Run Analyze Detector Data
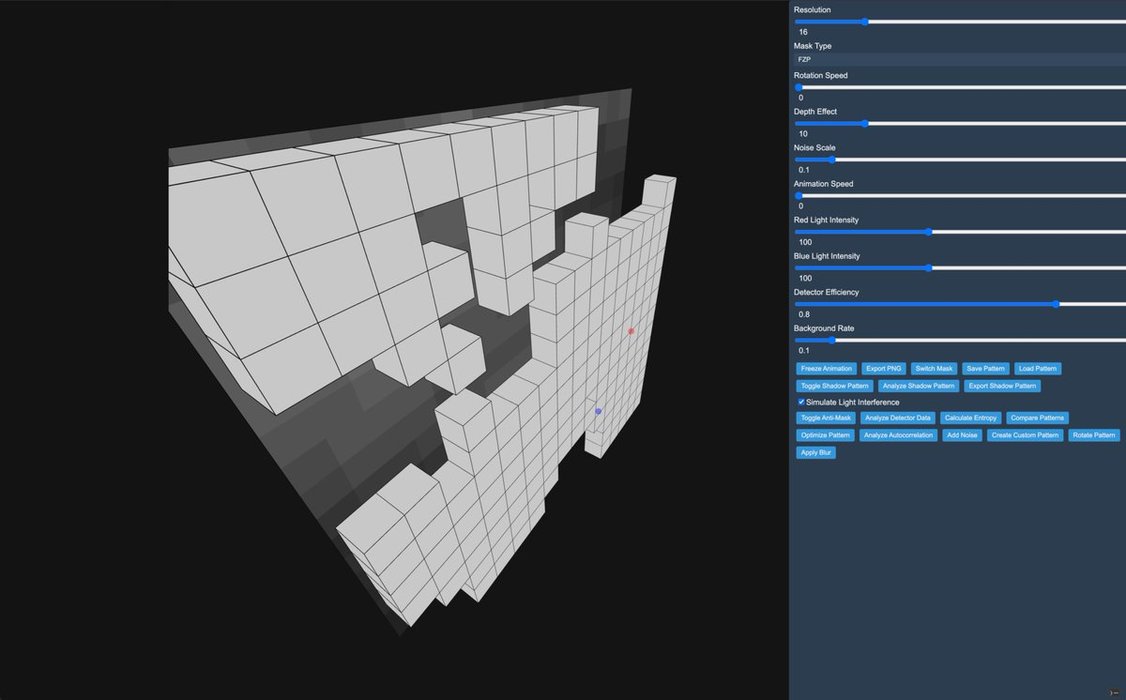1126x700 pixels. point(897,418)
